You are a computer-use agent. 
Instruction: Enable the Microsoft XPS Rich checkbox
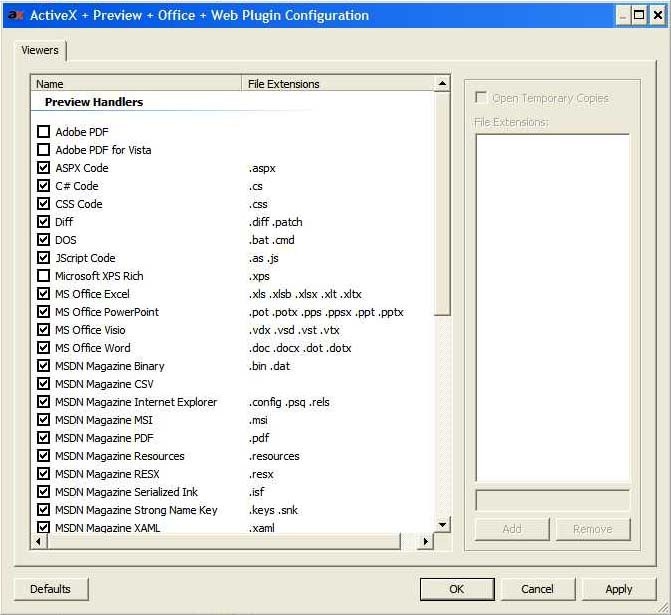(x=43, y=276)
